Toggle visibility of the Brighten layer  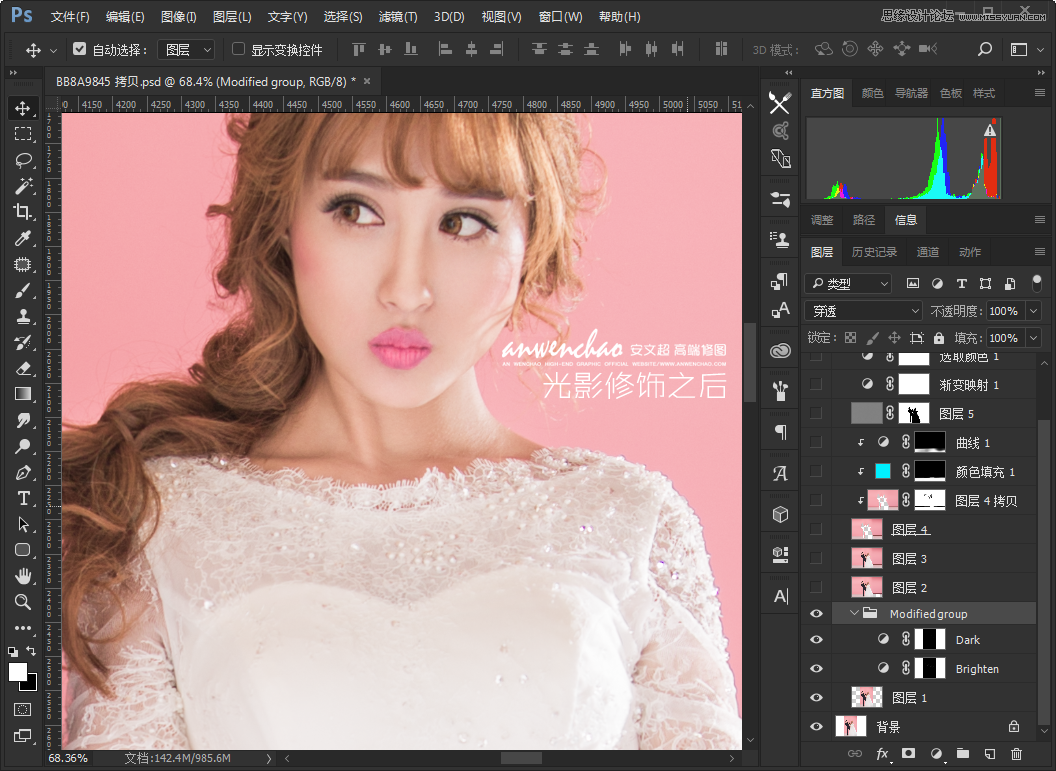coord(816,668)
